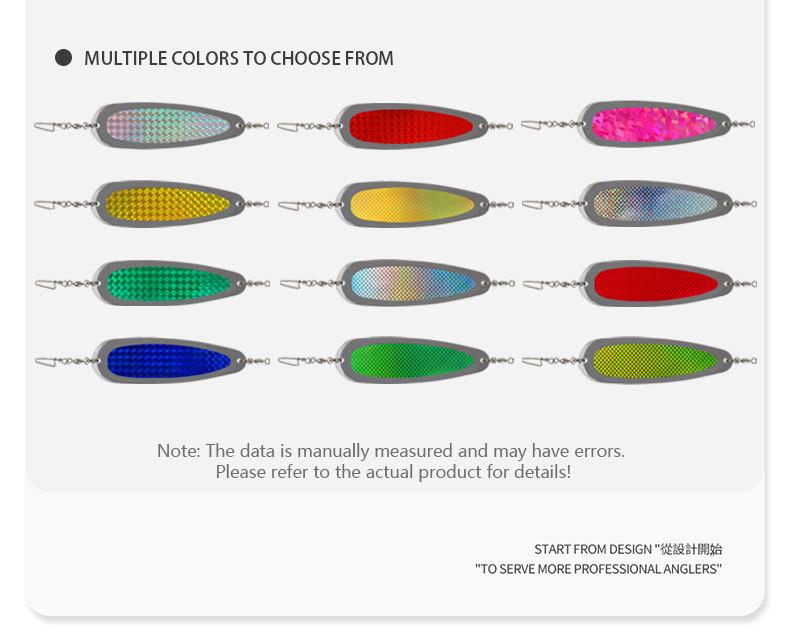Select the pink holographic lure

pyautogui.click(x=654, y=125)
